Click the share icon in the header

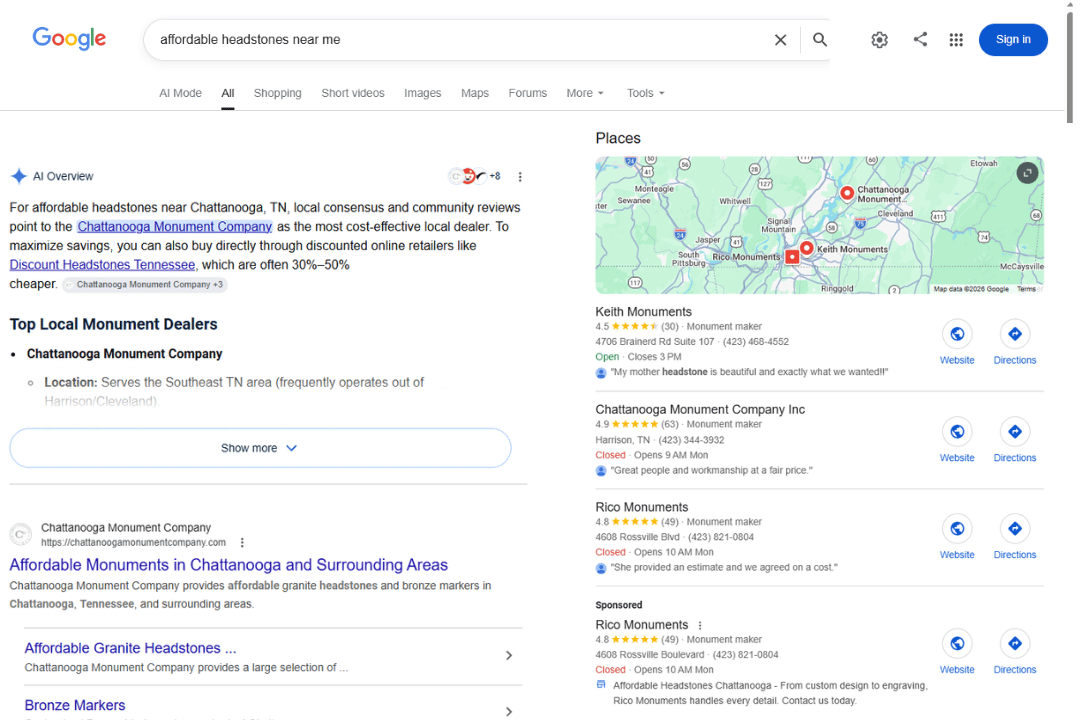point(920,39)
